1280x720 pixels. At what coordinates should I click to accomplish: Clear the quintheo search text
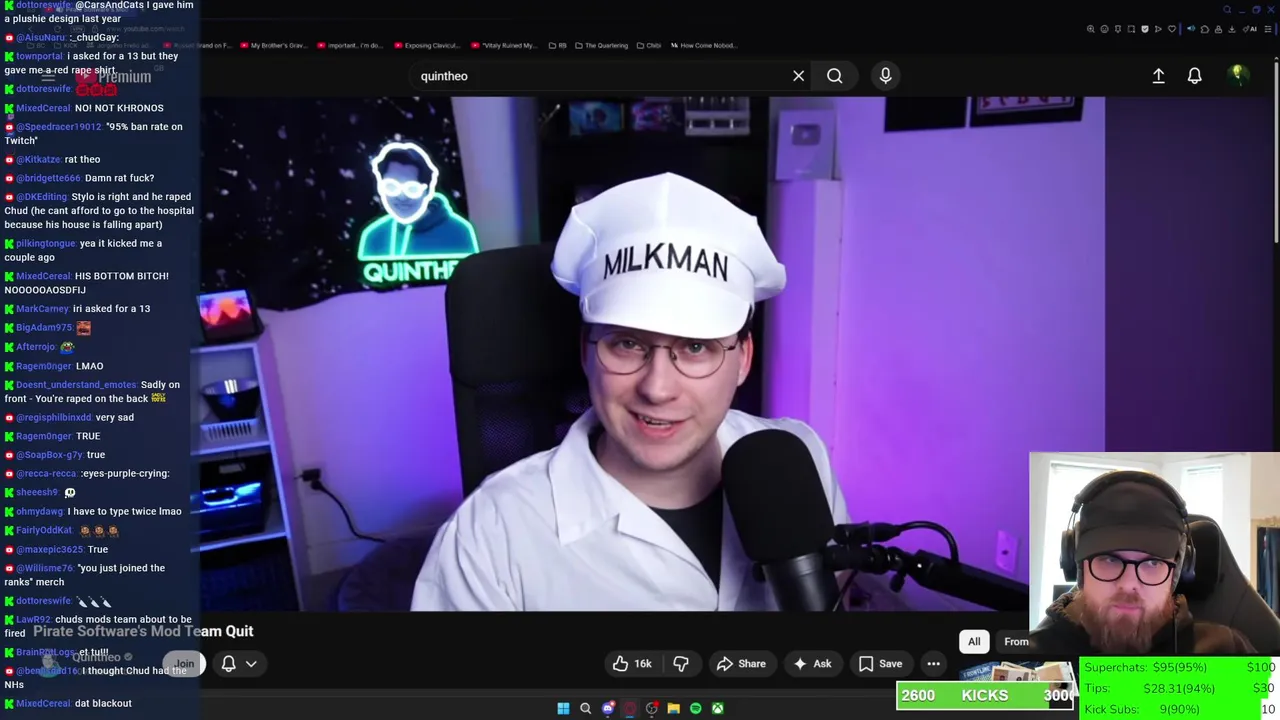point(798,76)
